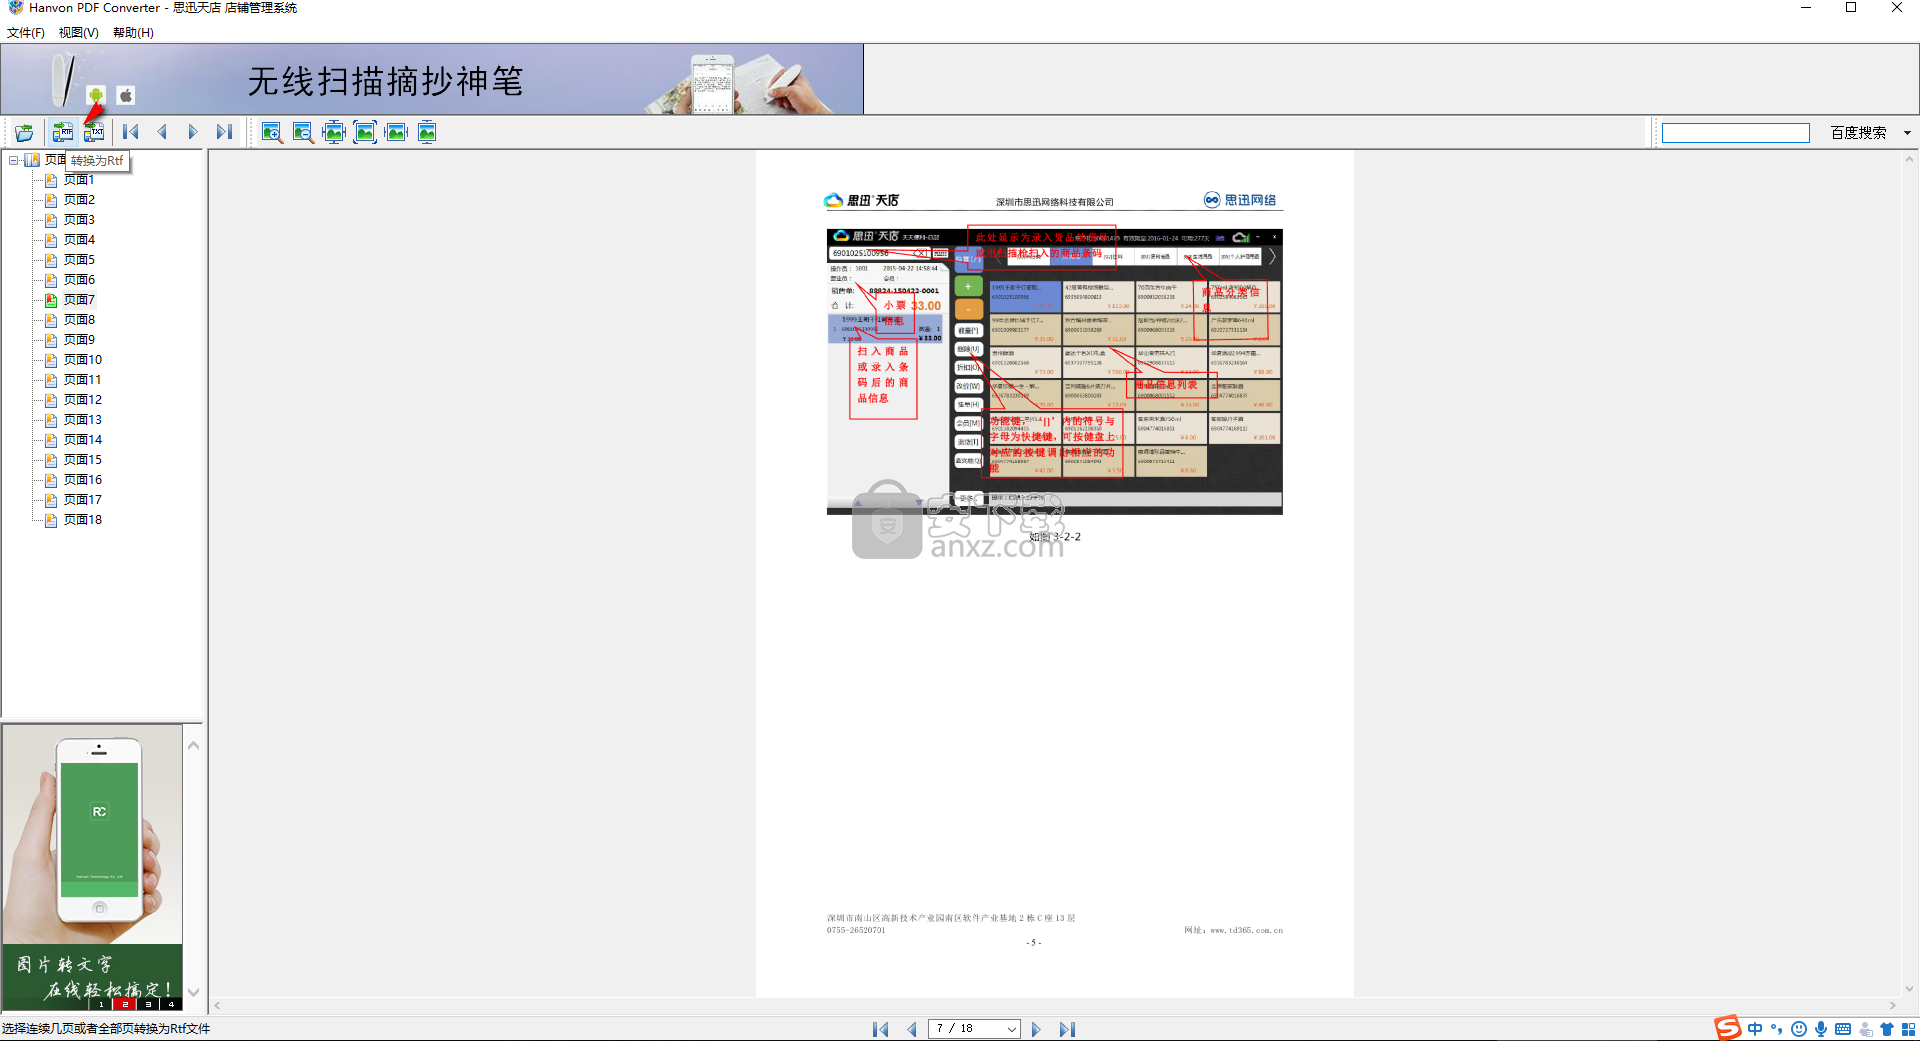Switch ad to slide 4 indicator

tap(171, 1004)
